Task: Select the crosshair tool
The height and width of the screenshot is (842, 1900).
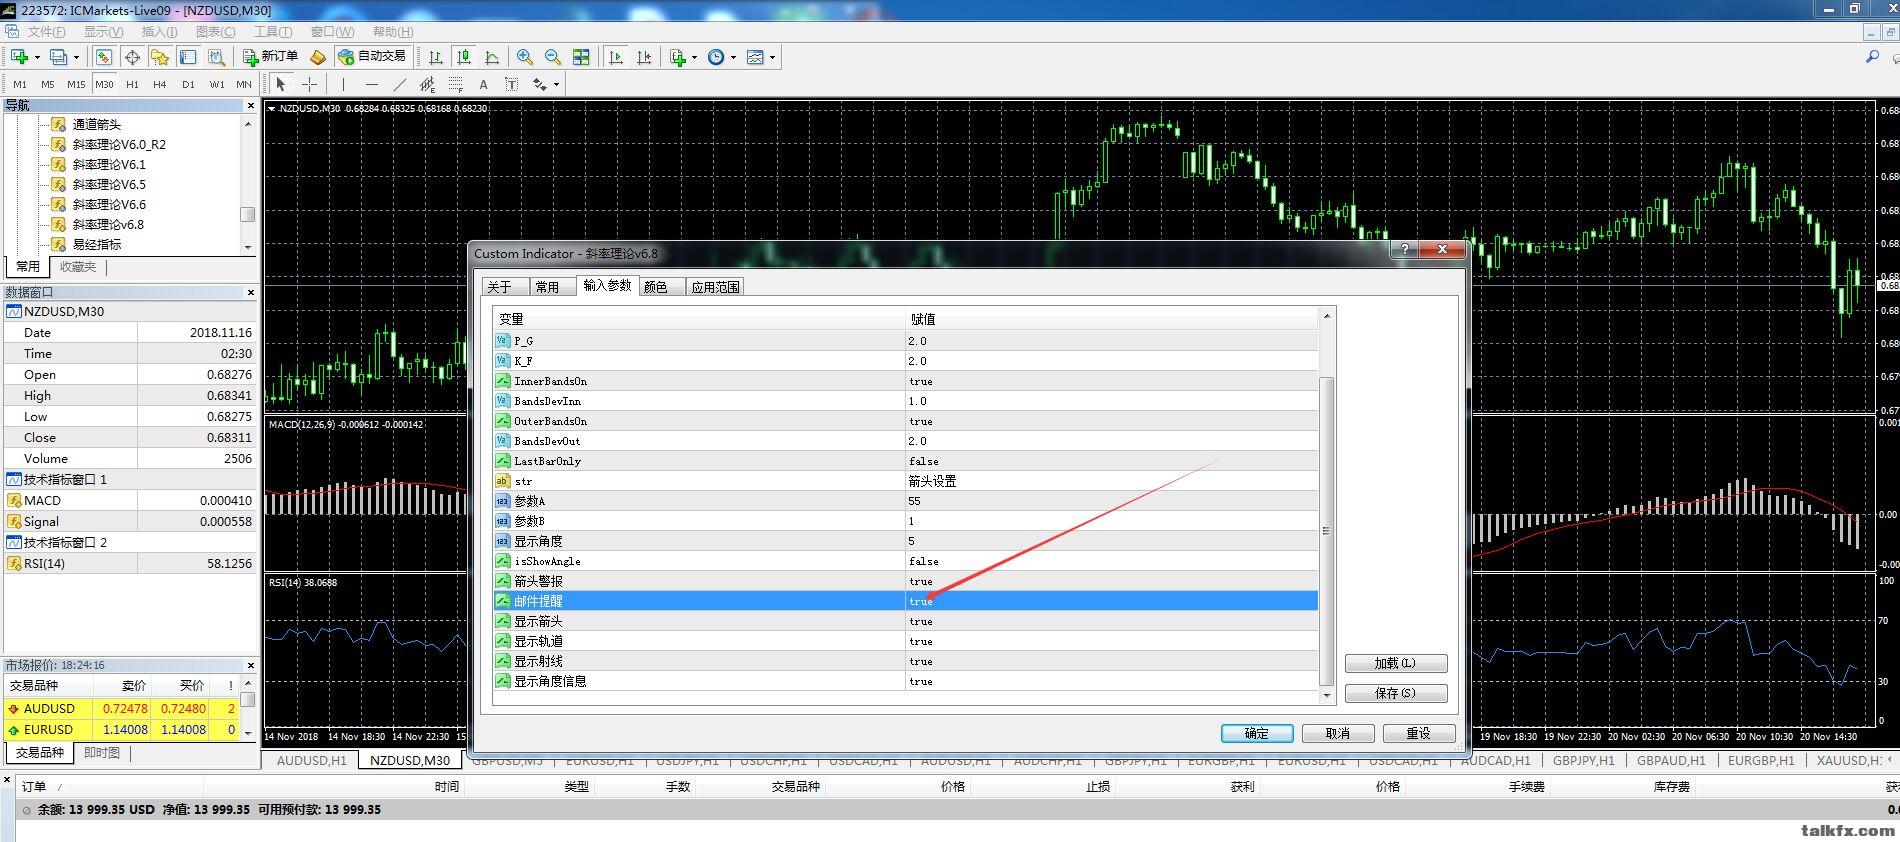Action: (x=309, y=84)
